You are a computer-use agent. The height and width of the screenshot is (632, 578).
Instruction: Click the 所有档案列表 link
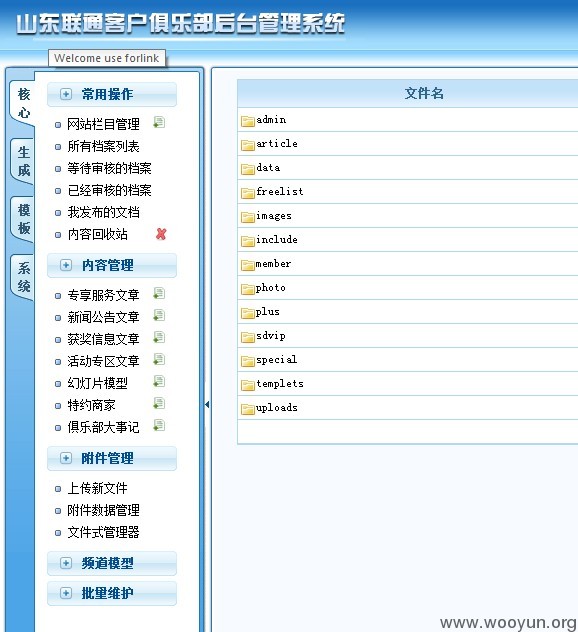point(104,146)
